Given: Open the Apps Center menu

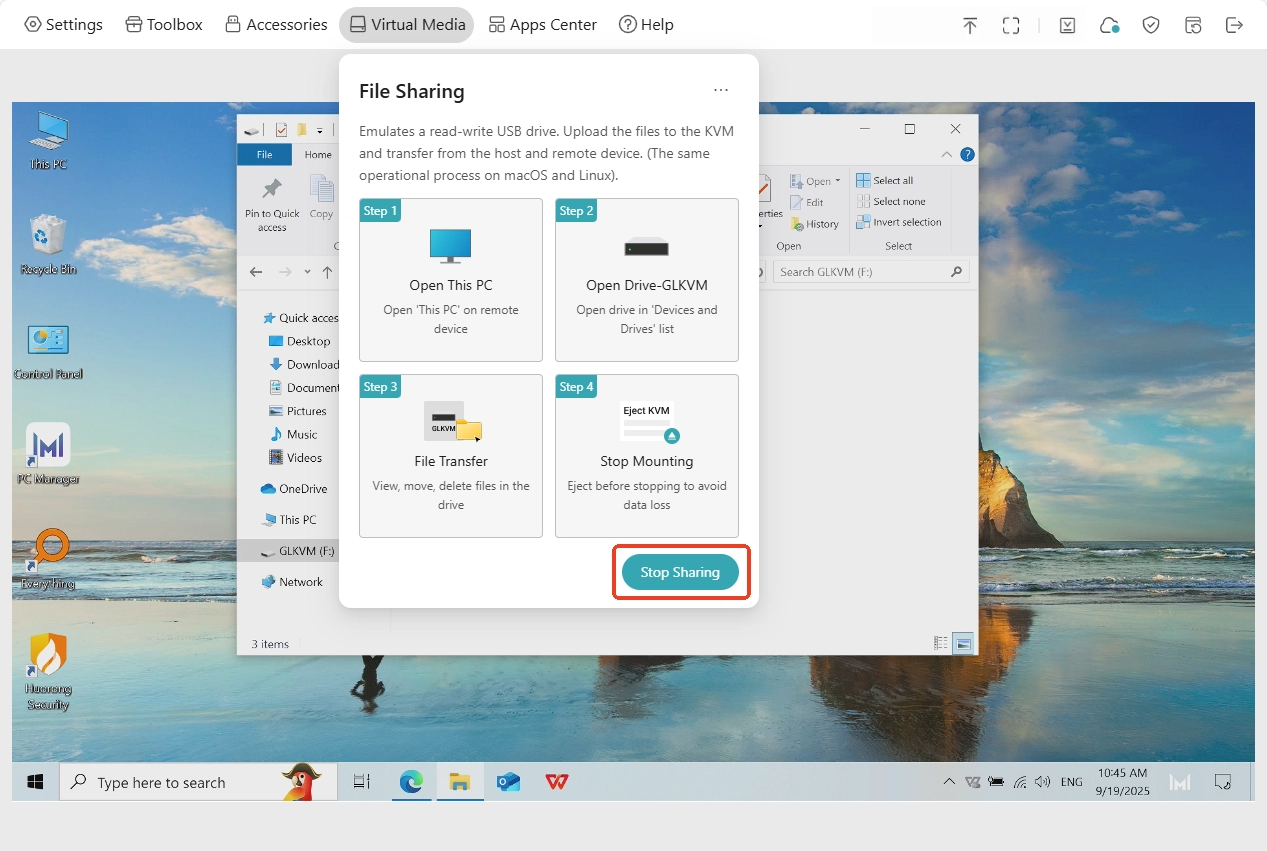Looking at the screenshot, I should click(542, 25).
